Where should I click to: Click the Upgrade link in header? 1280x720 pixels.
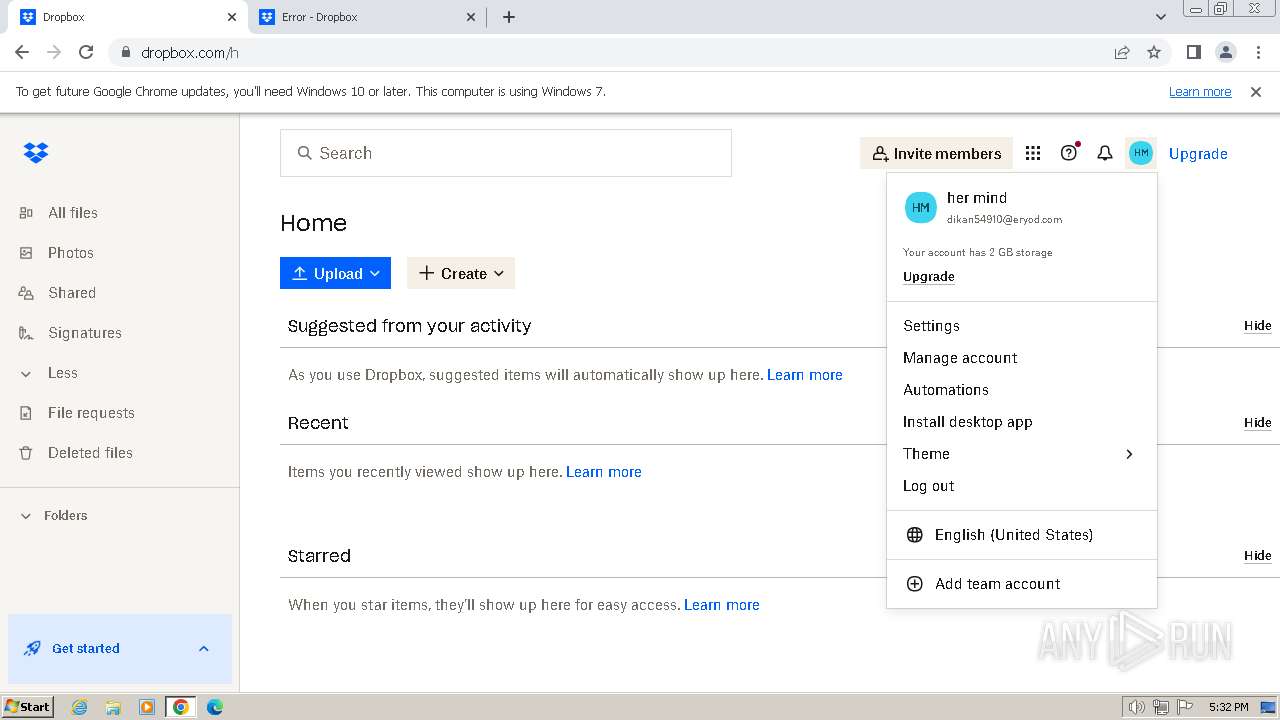(x=1198, y=154)
